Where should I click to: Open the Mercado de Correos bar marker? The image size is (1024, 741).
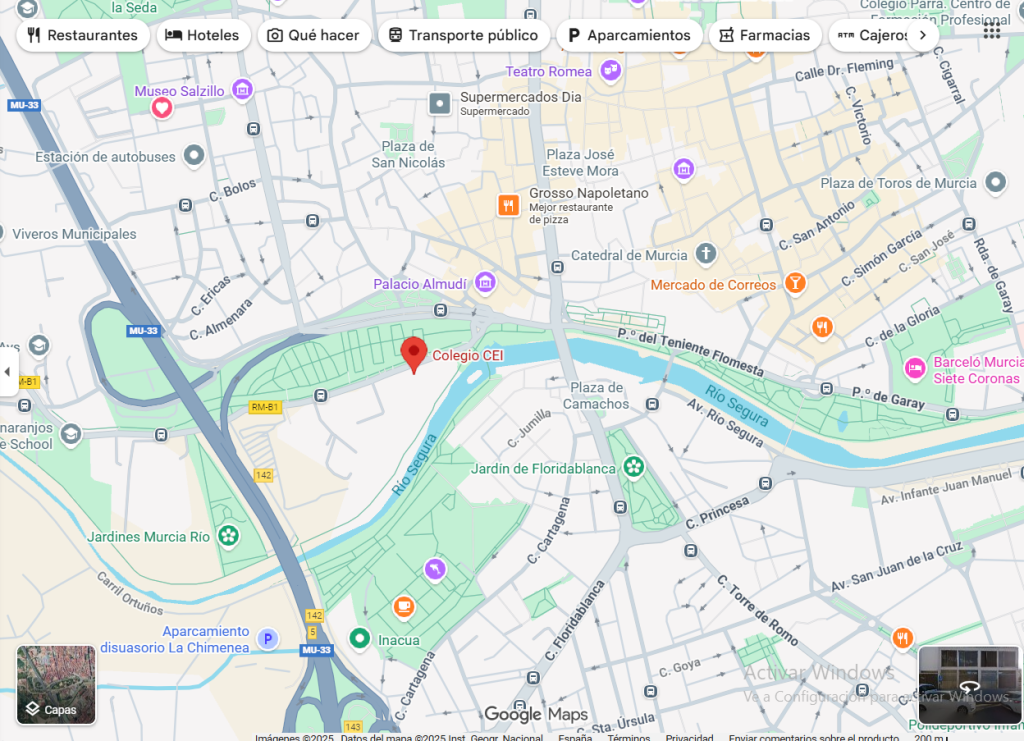[x=795, y=283]
